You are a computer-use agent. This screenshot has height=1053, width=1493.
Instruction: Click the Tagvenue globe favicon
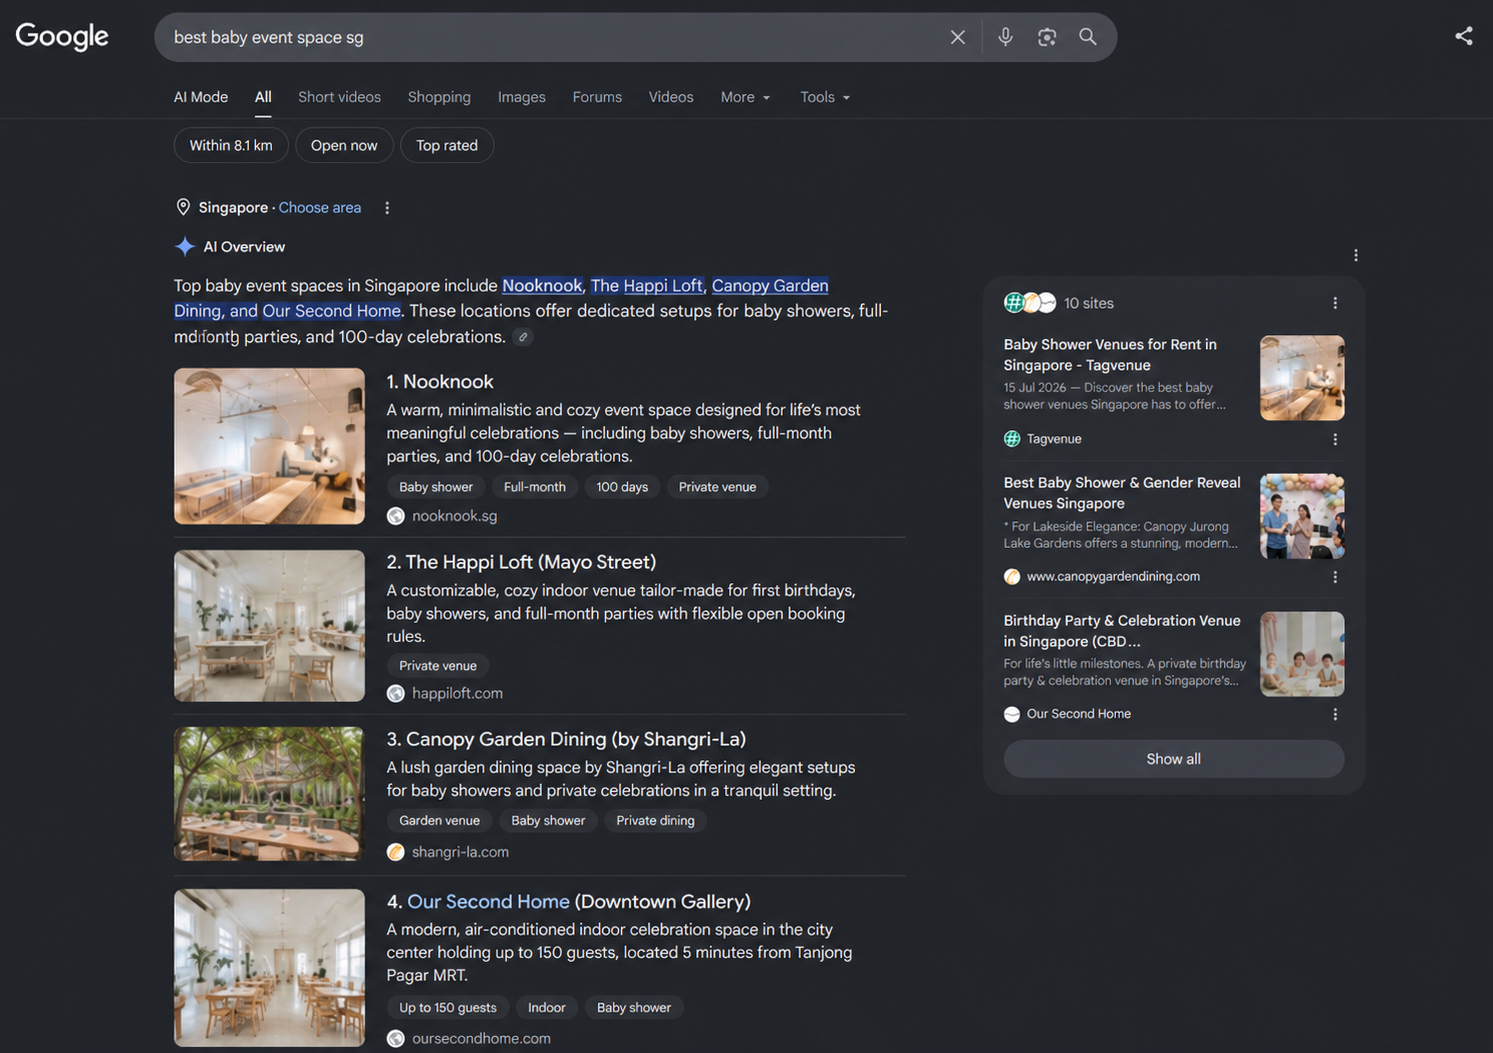[x=1012, y=439]
